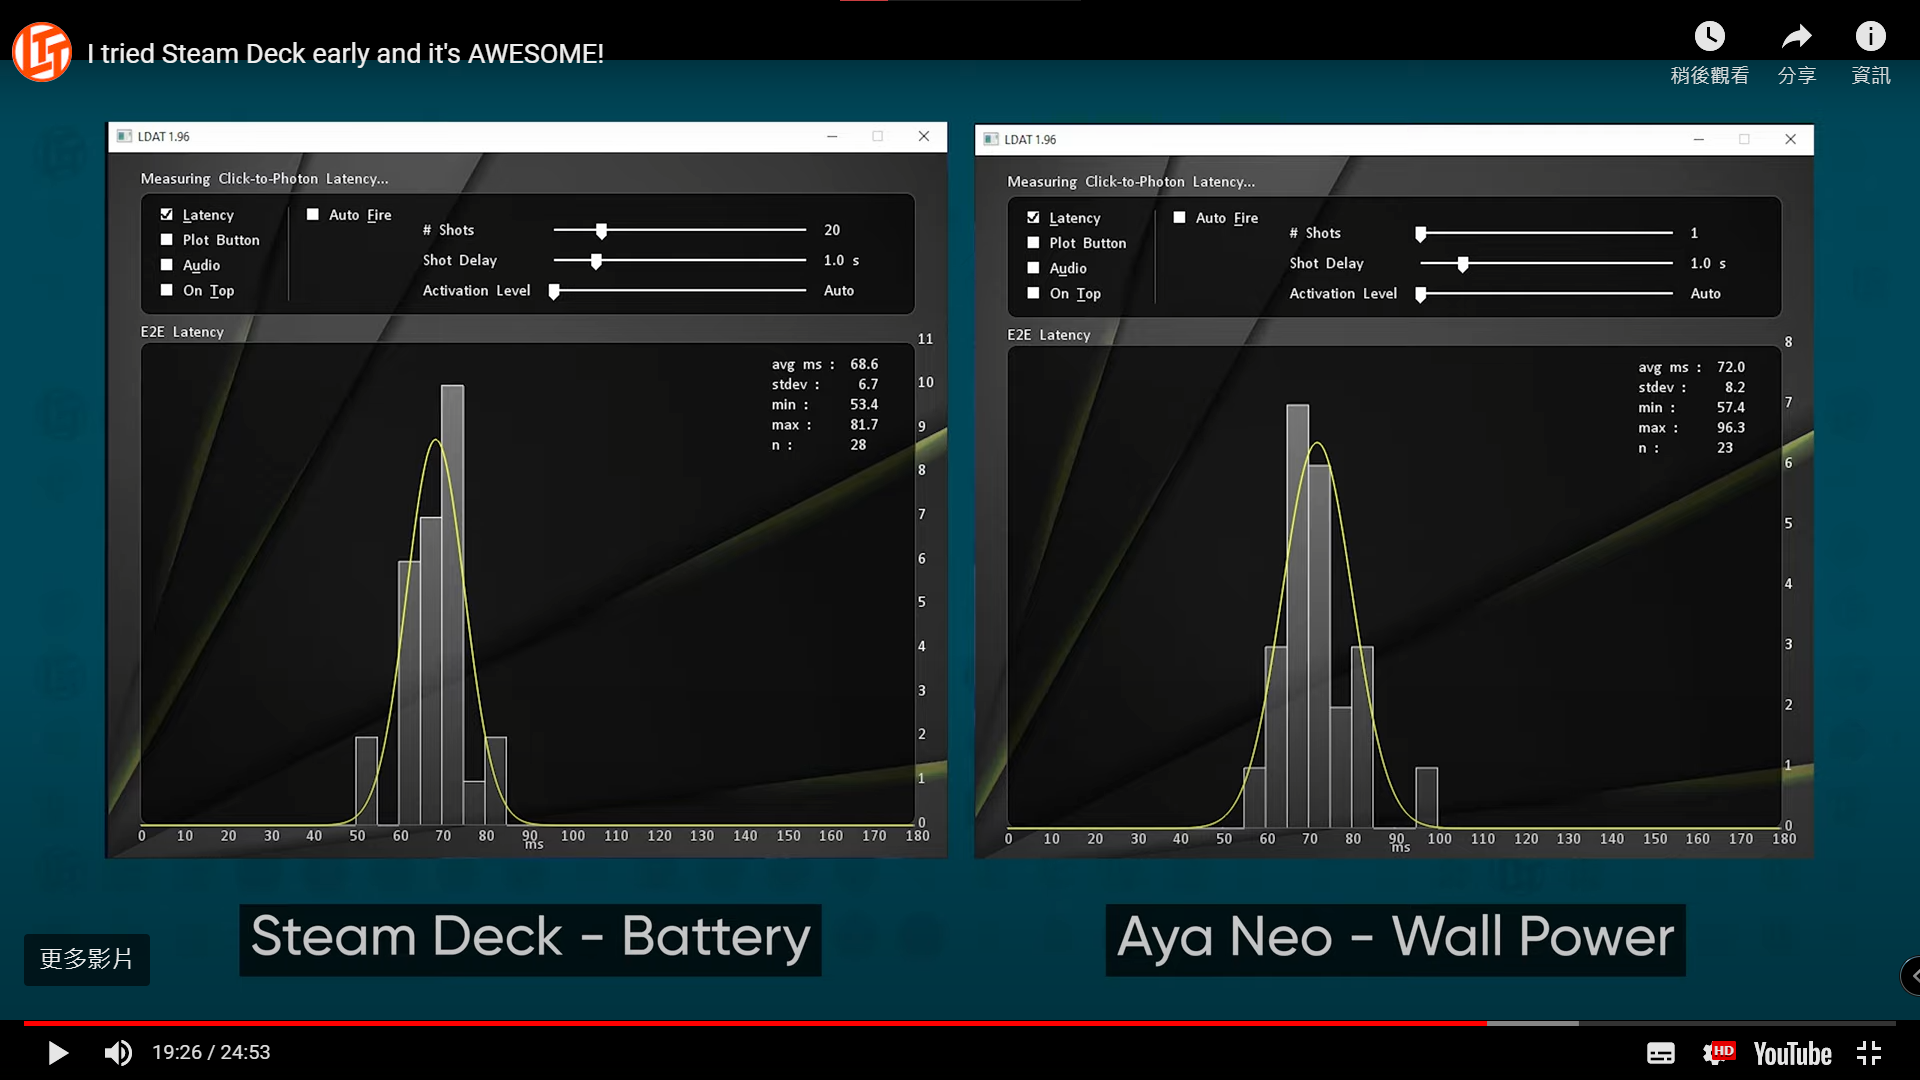Mute the video volume

118,1053
